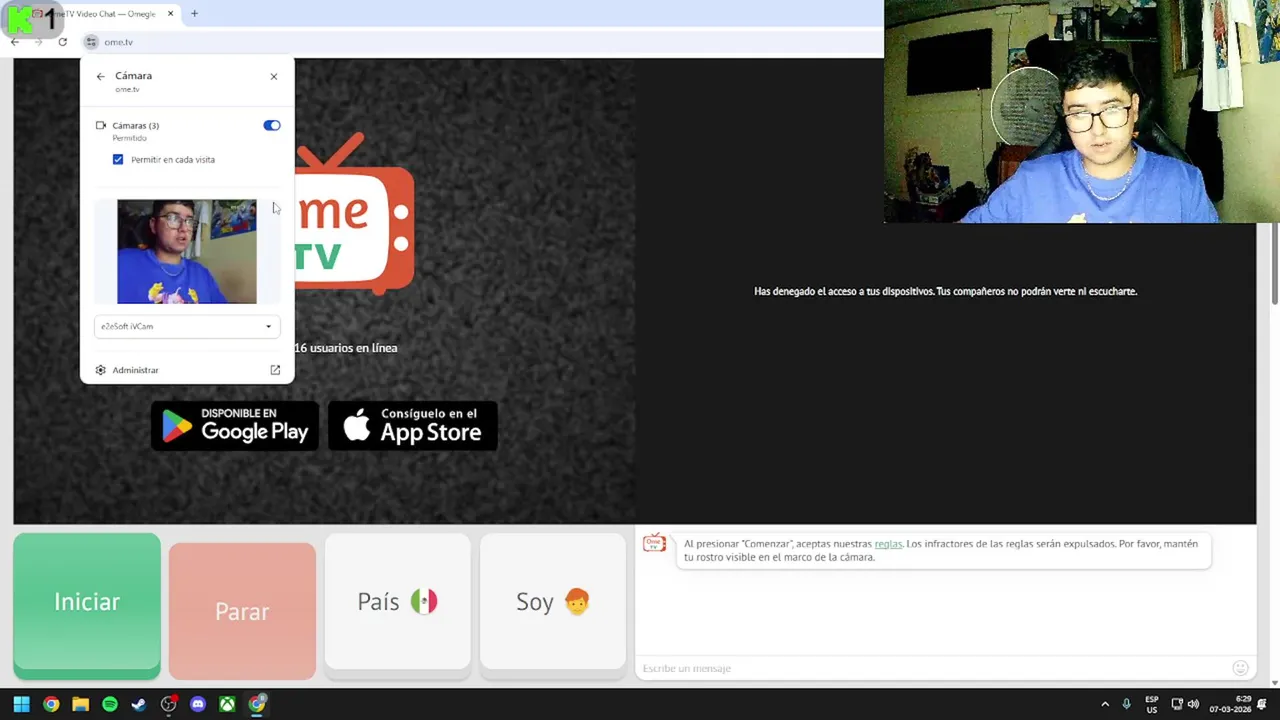Click the camera icon next to Cámaras (3)
Image resolution: width=1280 pixels, height=720 pixels.
[x=101, y=126]
